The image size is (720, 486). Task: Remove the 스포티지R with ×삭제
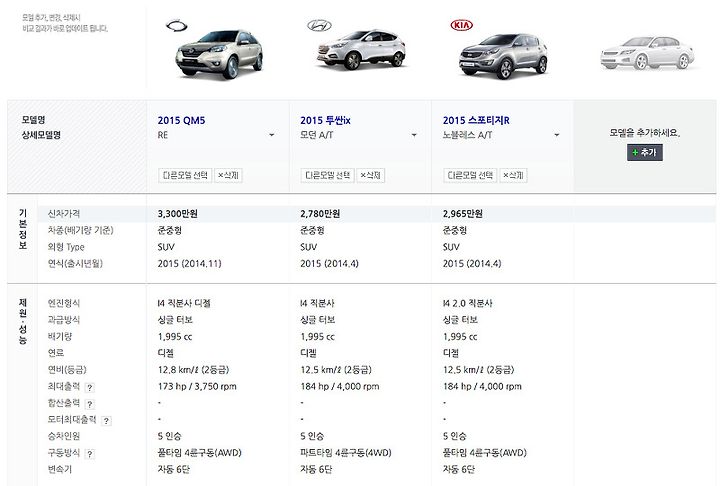coord(513,175)
